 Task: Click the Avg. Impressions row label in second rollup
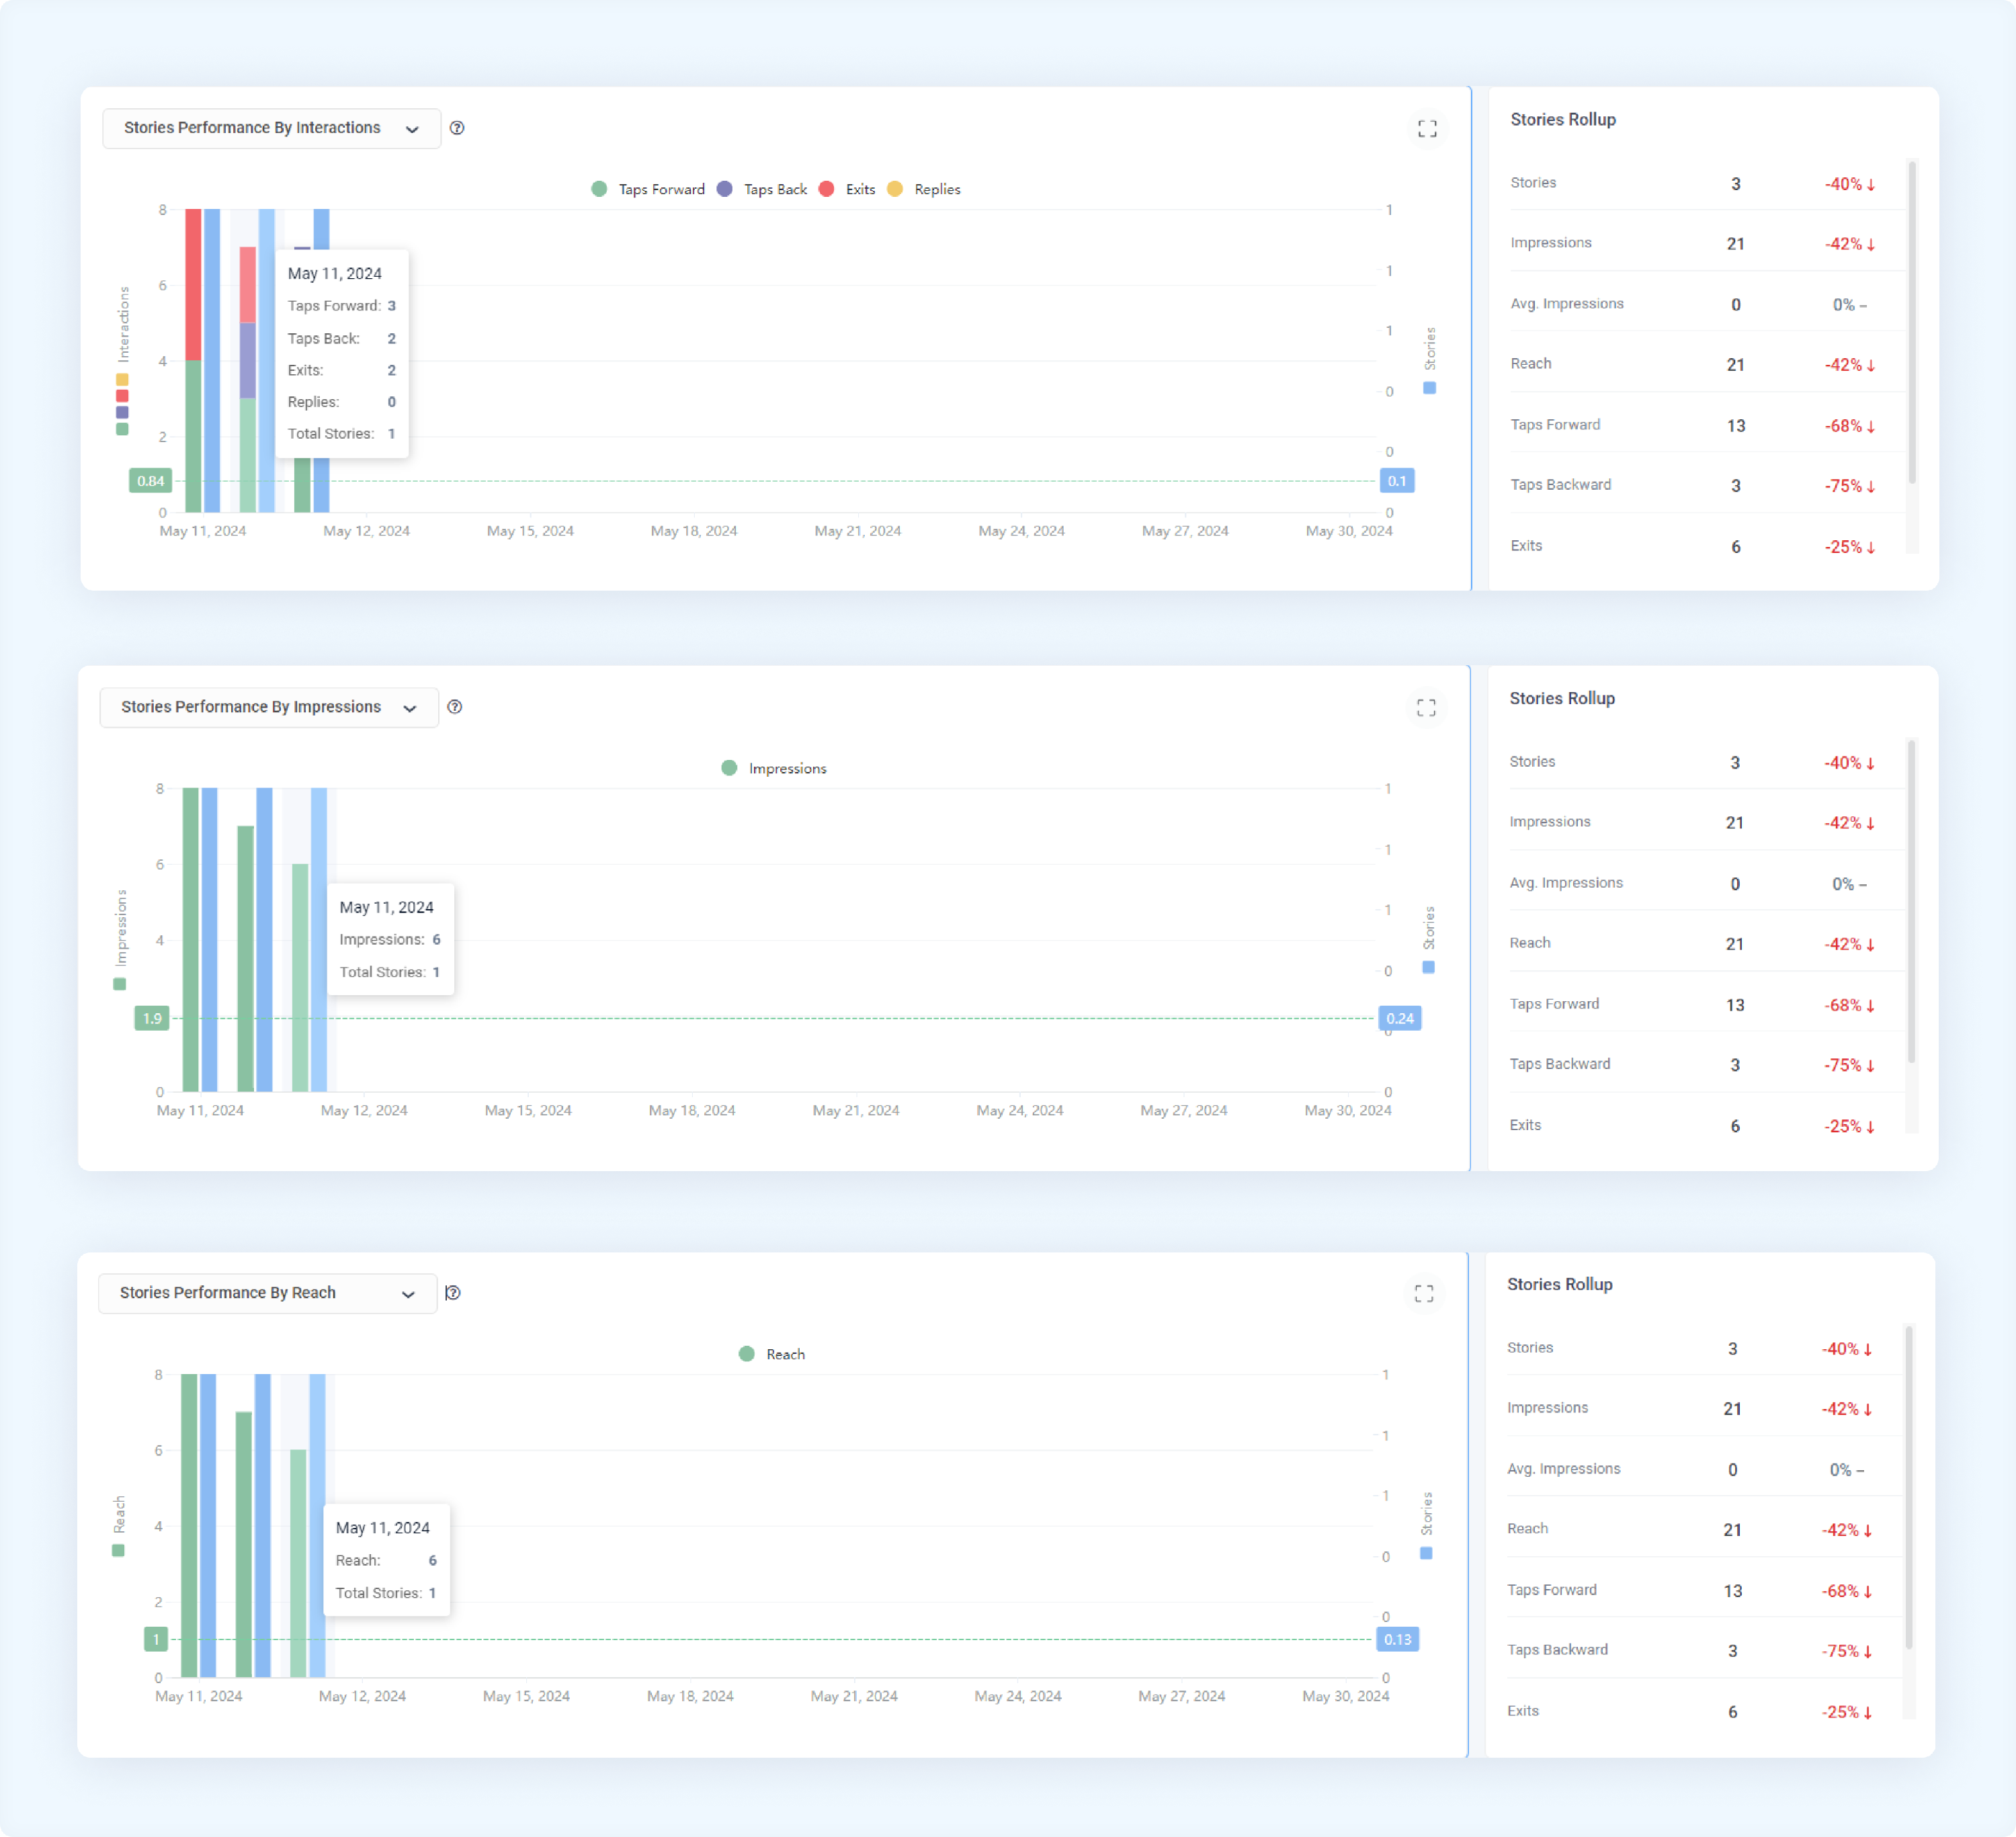1566,883
